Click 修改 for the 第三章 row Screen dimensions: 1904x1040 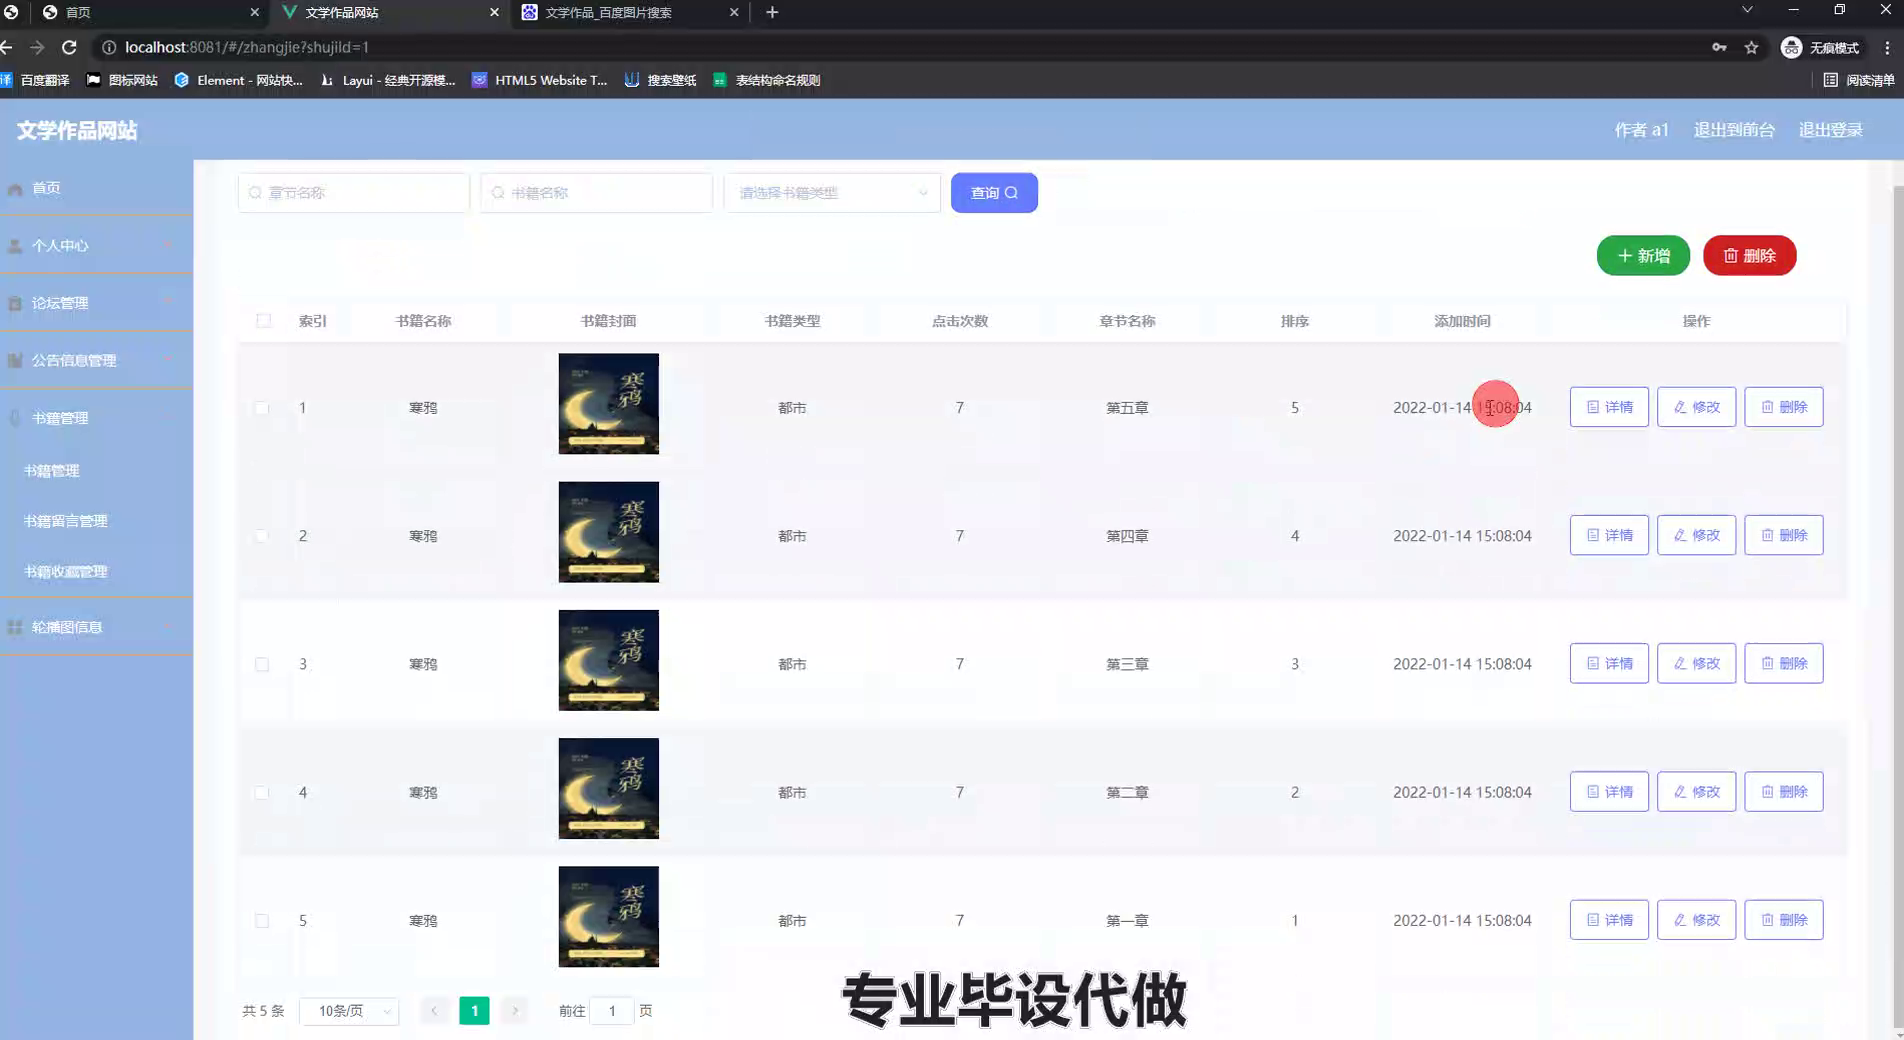[x=1696, y=663]
